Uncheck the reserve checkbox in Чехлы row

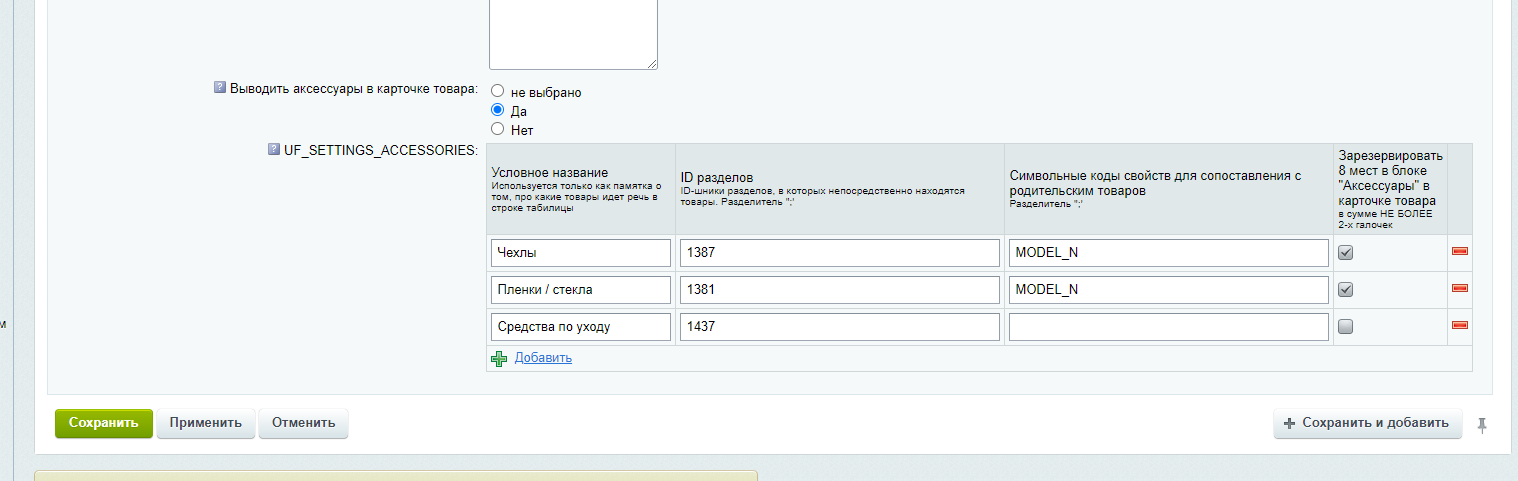click(1346, 253)
